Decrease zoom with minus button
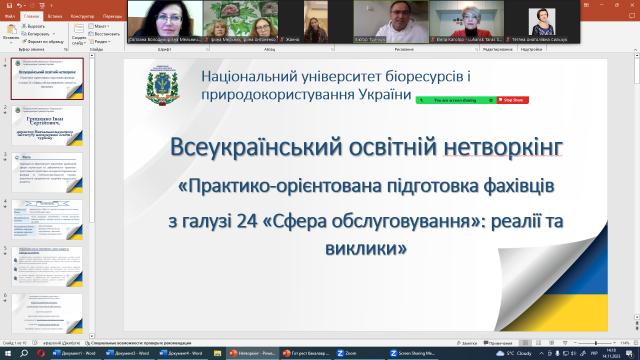This screenshot has height=360, width=640. 575,343
